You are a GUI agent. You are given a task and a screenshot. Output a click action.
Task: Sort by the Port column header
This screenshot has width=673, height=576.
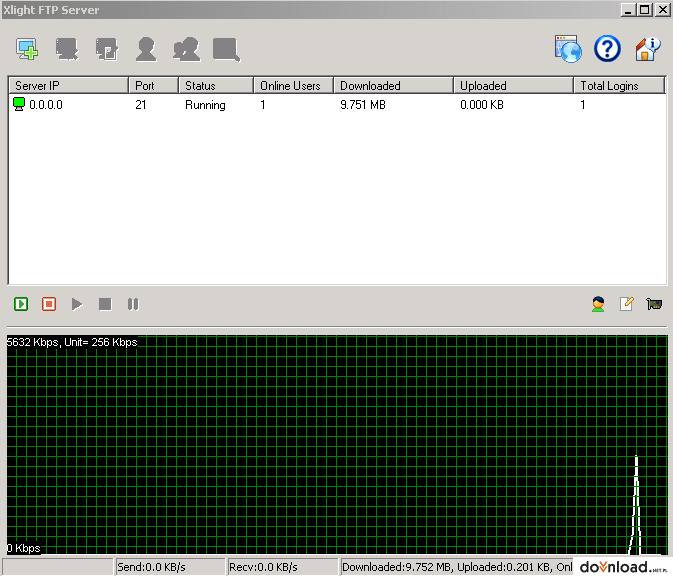153,85
